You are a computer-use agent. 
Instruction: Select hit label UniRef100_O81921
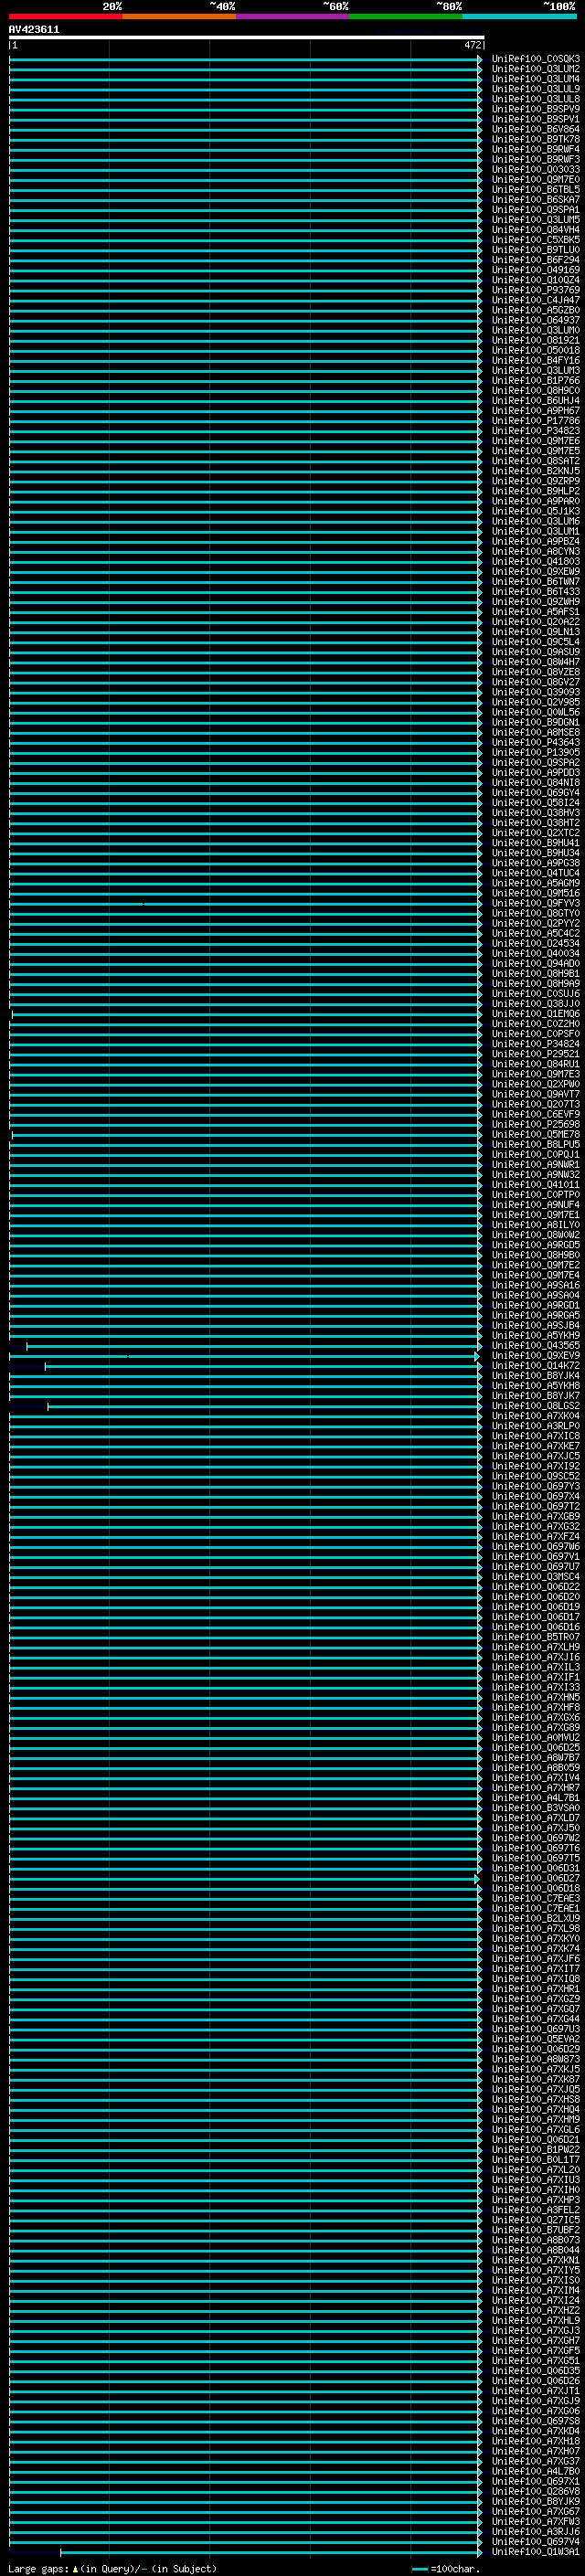536,340
